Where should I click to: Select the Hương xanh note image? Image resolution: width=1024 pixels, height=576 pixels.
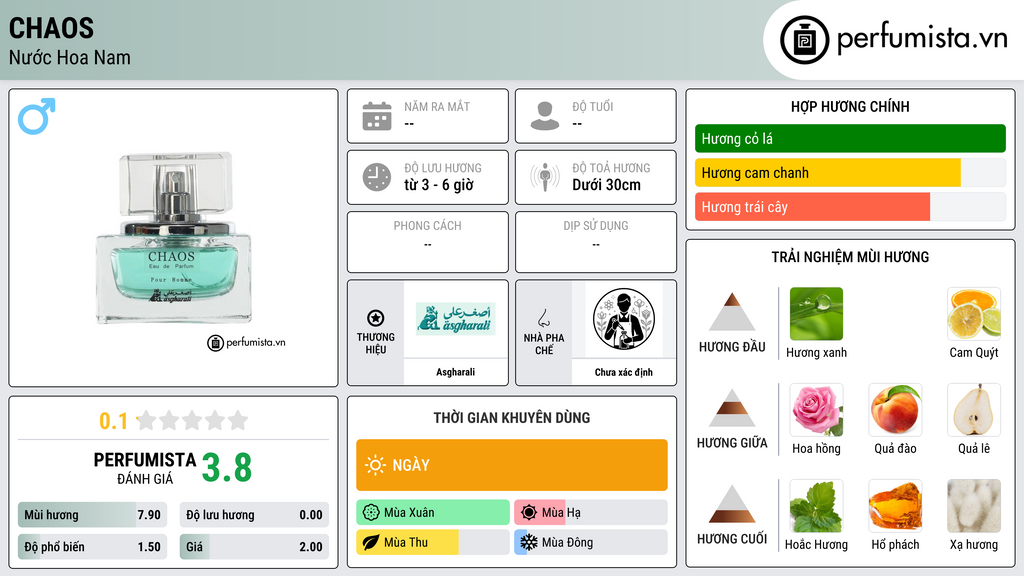[x=816, y=314]
